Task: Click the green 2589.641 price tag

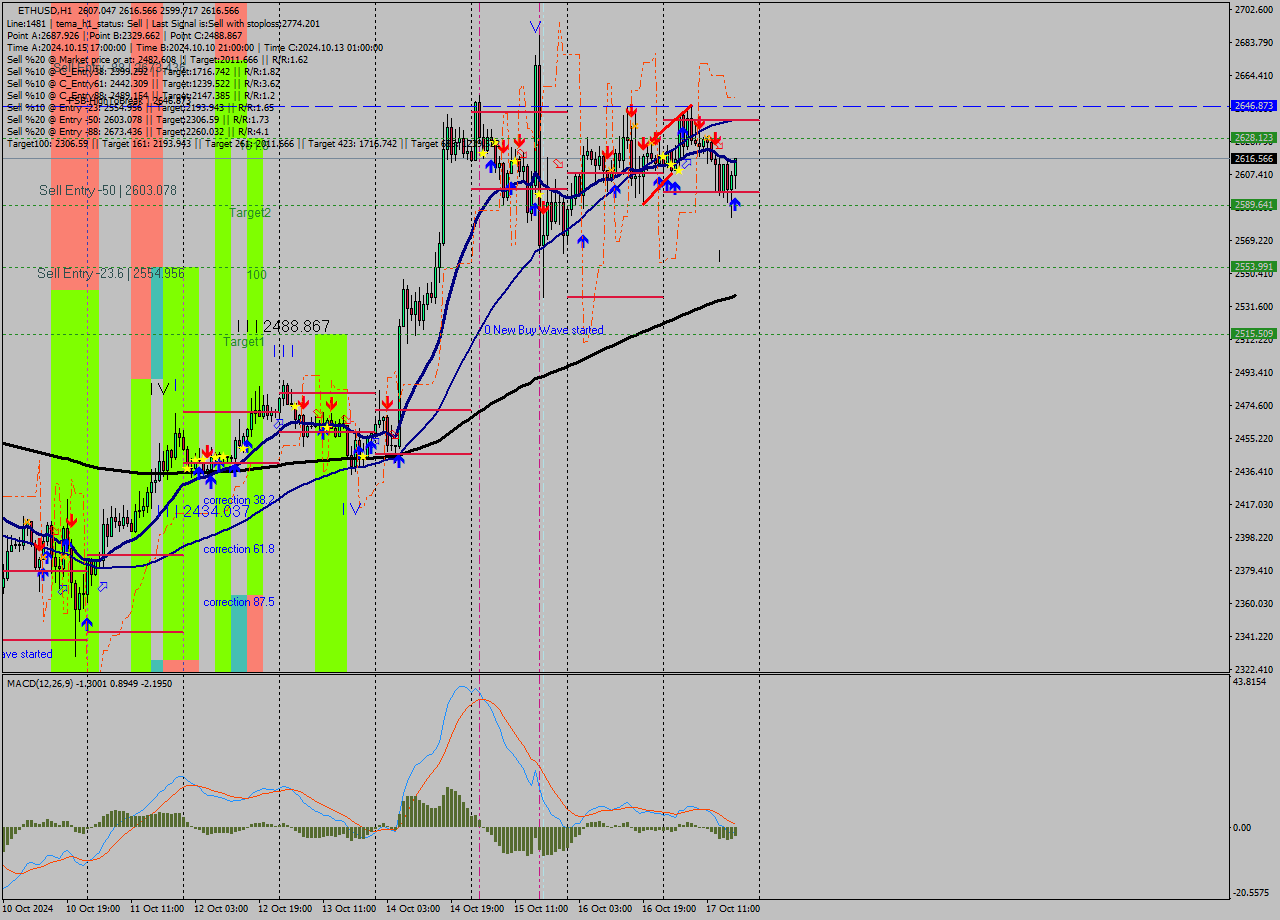Action: [1253, 205]
